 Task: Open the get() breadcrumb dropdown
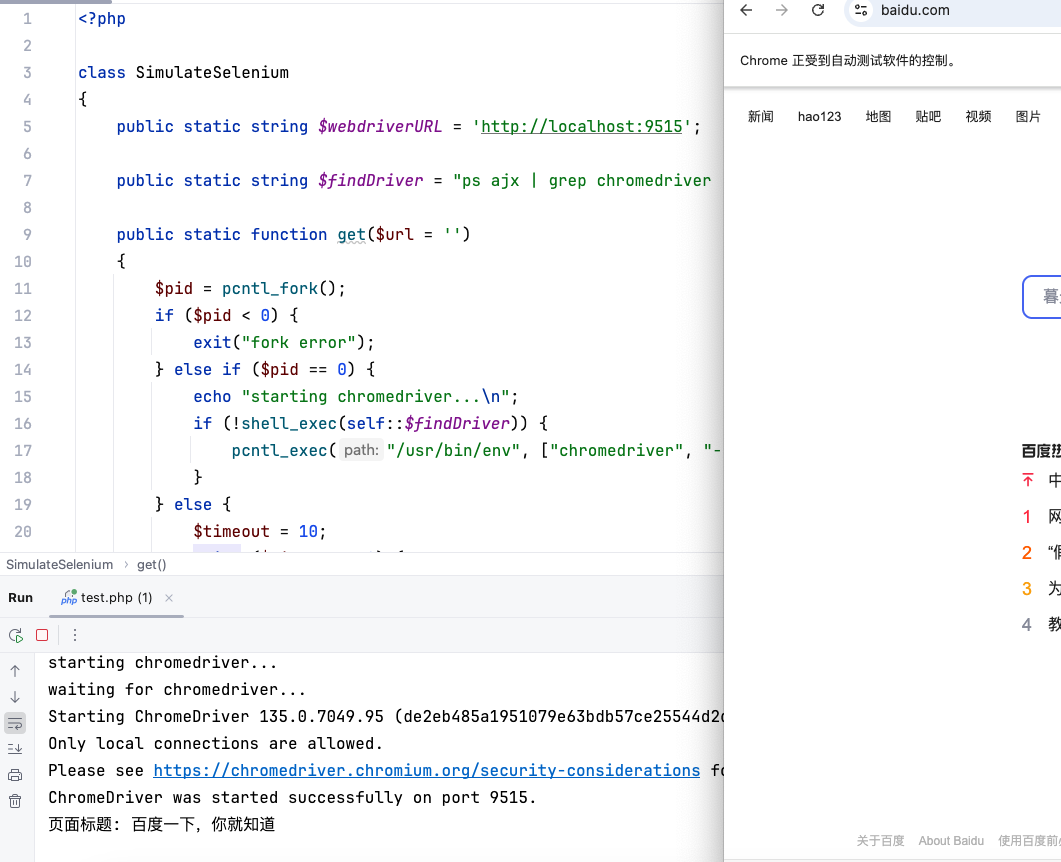150,564
